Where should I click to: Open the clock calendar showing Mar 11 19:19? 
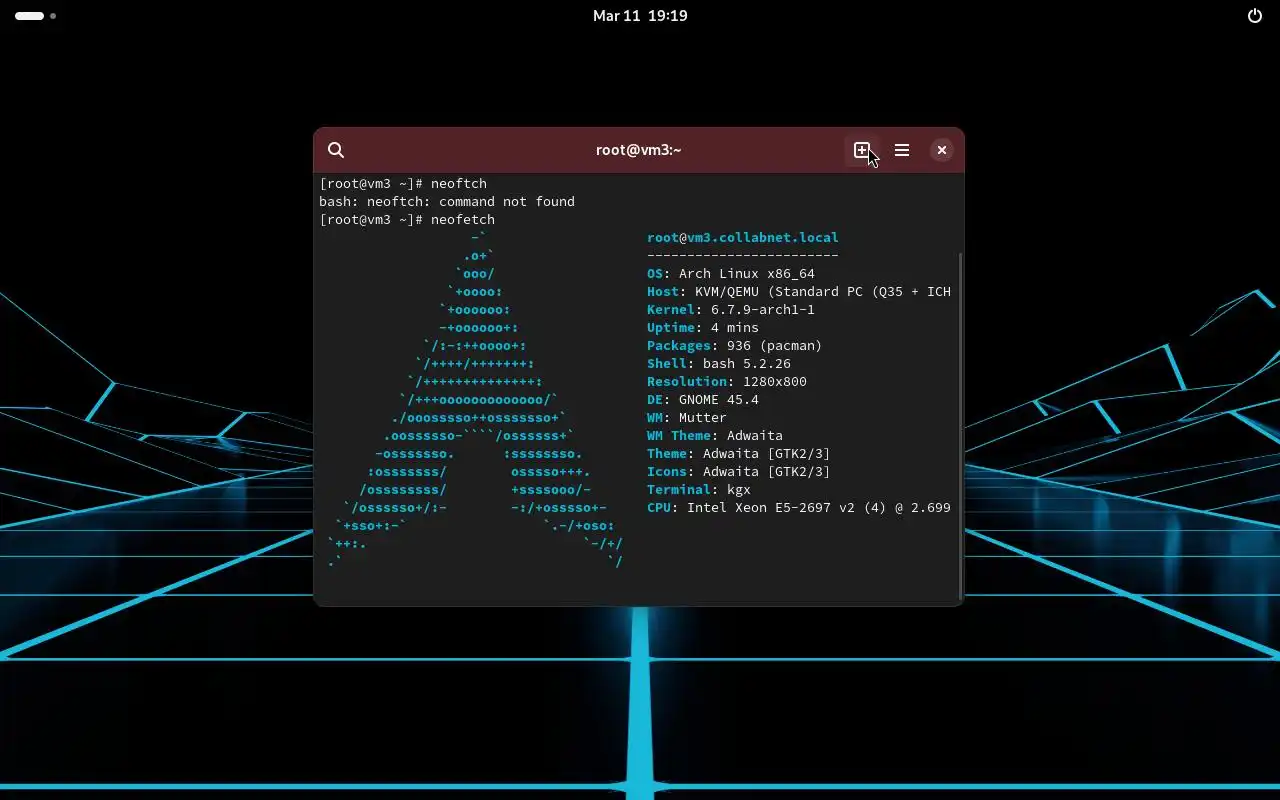coord(640,16)
